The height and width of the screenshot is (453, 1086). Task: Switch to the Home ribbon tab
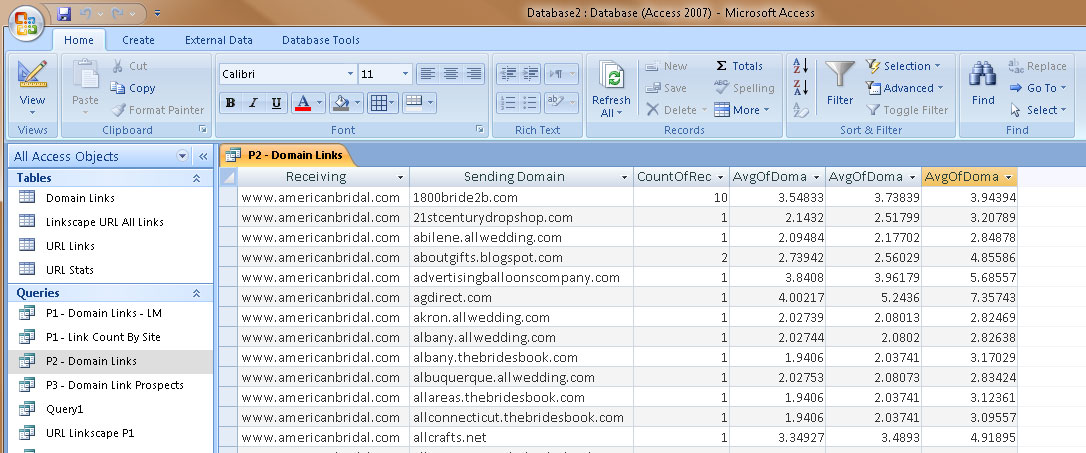pos(79,39)
